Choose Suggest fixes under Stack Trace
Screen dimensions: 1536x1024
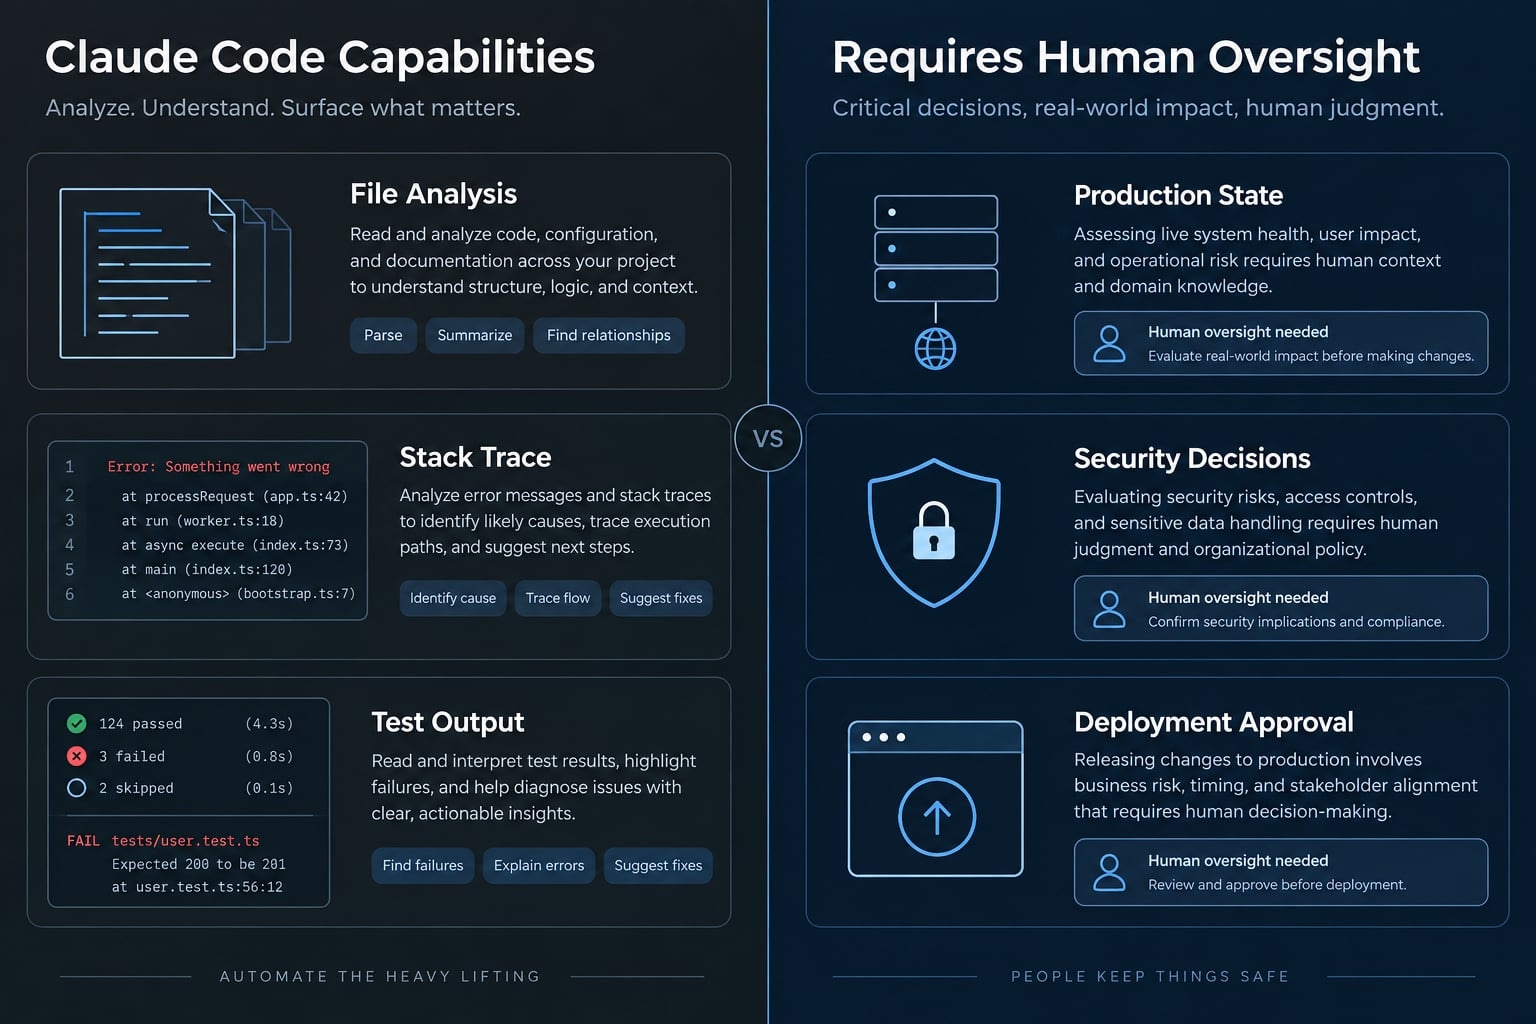click(661, 598)
